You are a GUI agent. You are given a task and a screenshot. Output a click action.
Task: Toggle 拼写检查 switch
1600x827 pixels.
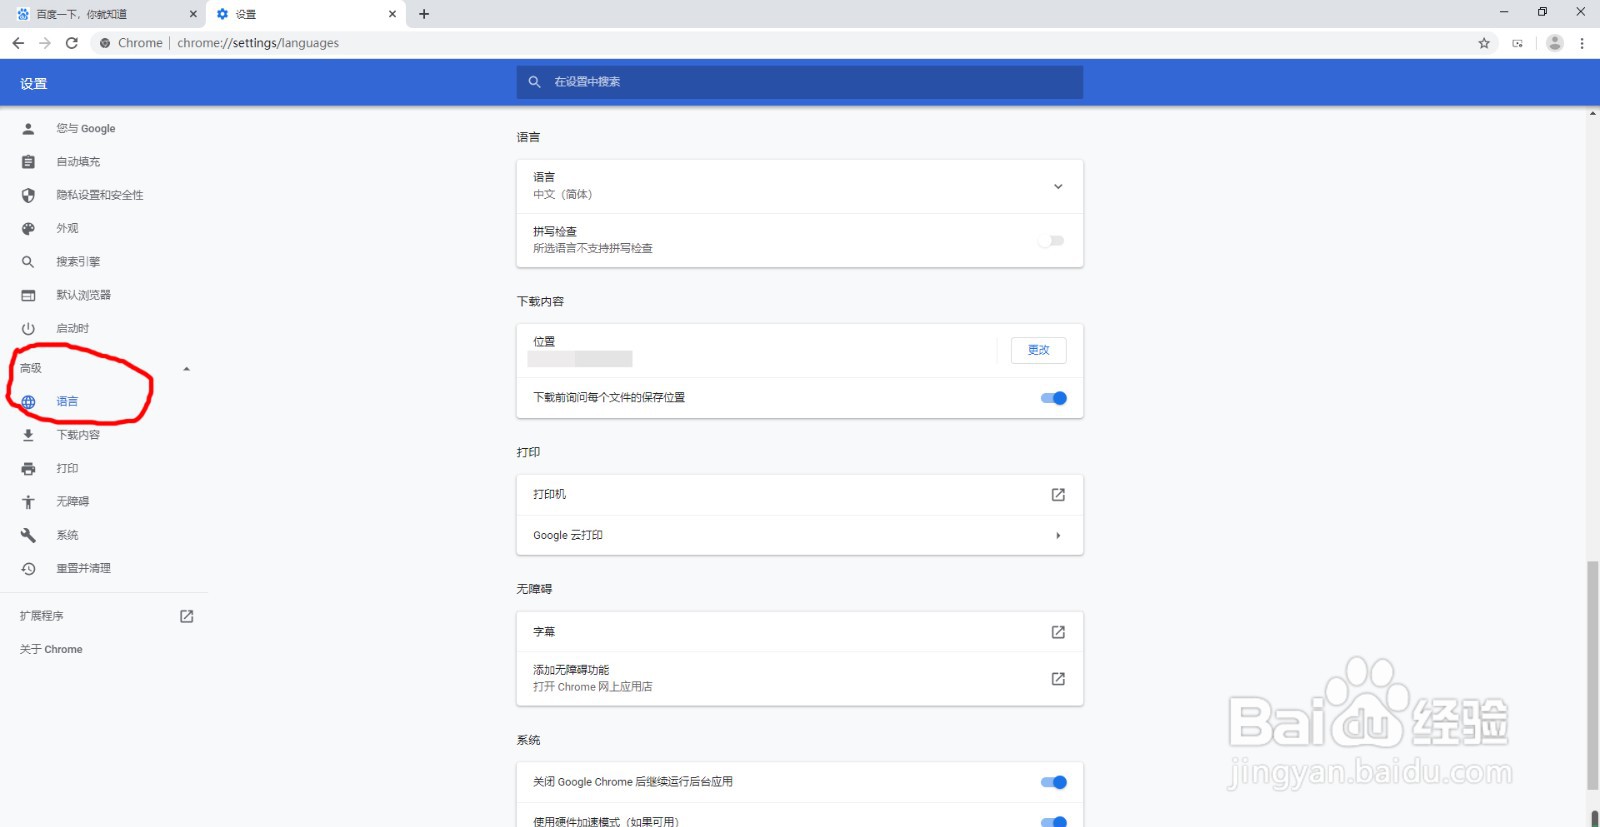click(1051, 241)
